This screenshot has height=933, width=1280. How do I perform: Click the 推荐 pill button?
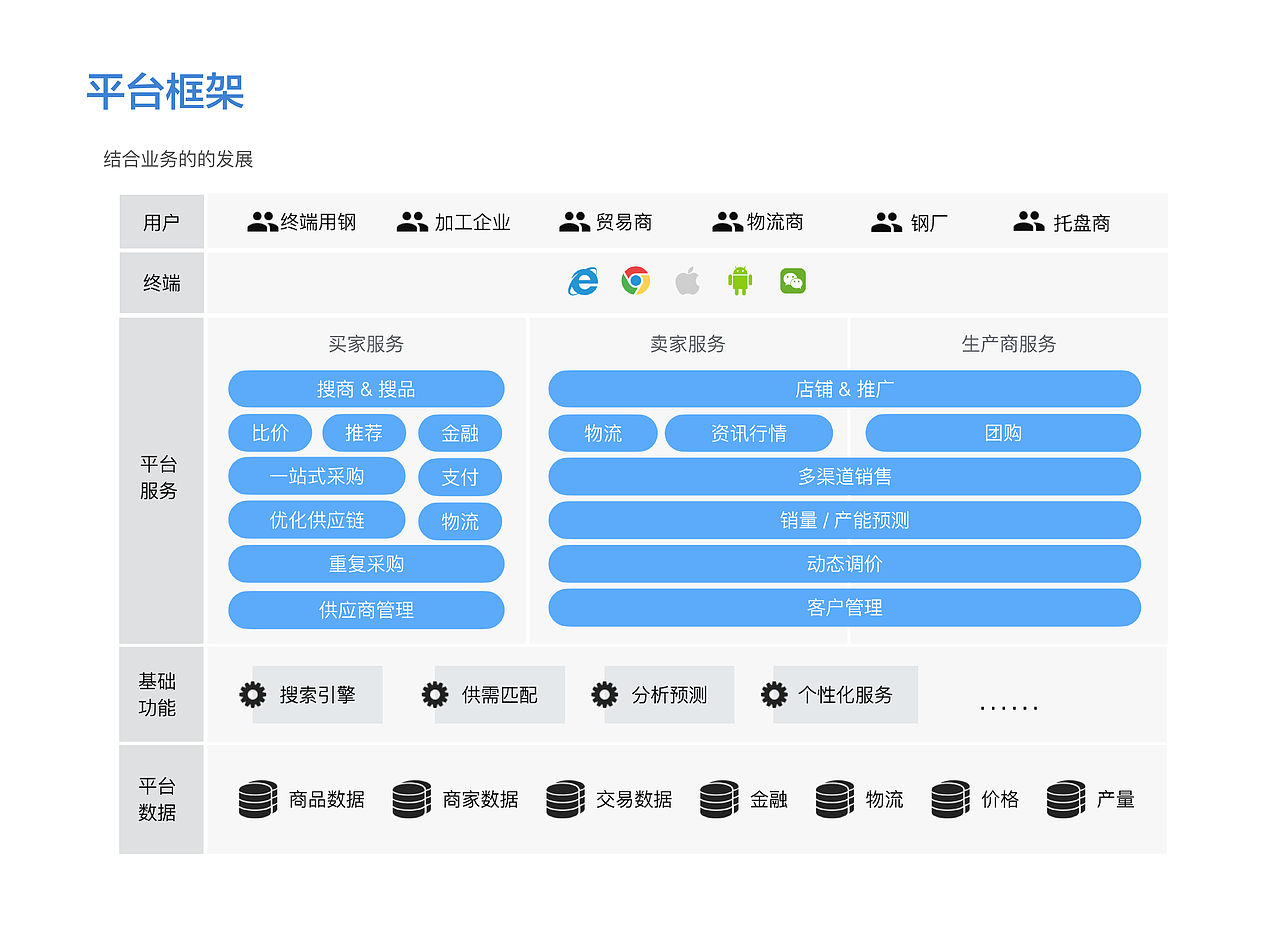pos(364,433)
